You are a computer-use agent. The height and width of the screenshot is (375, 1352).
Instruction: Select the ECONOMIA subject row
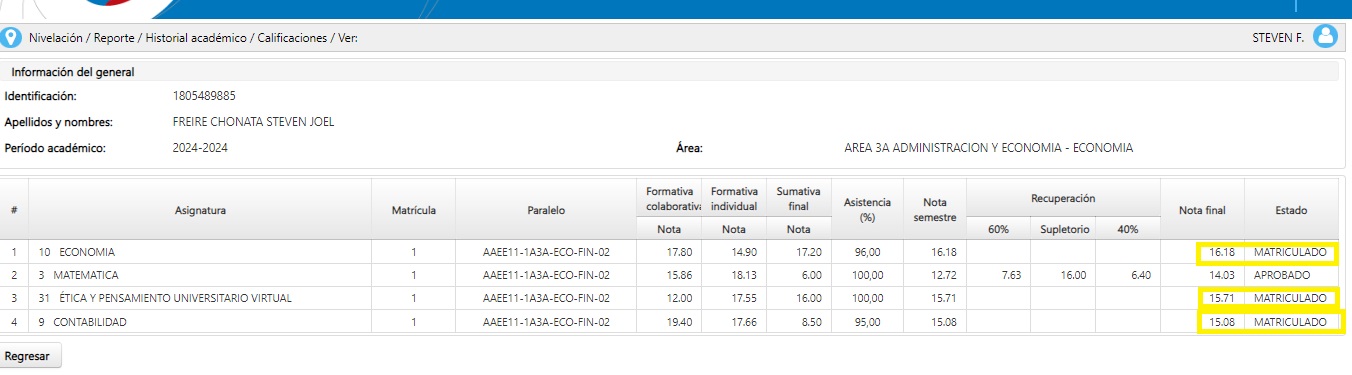pyautogui.click(x=669, y=252)
